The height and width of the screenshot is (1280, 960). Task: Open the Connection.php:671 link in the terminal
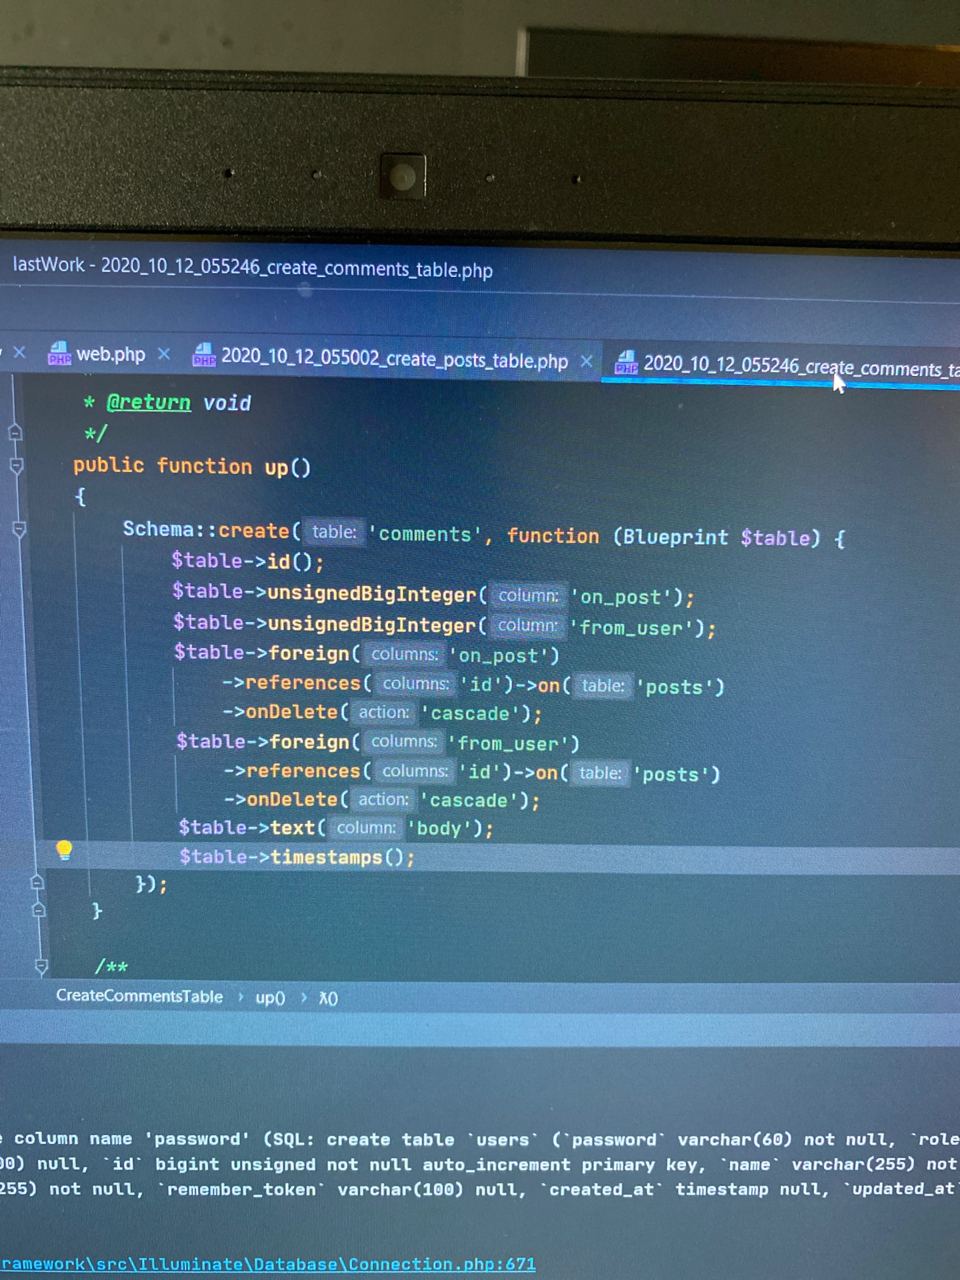(x=268, y=1264)
